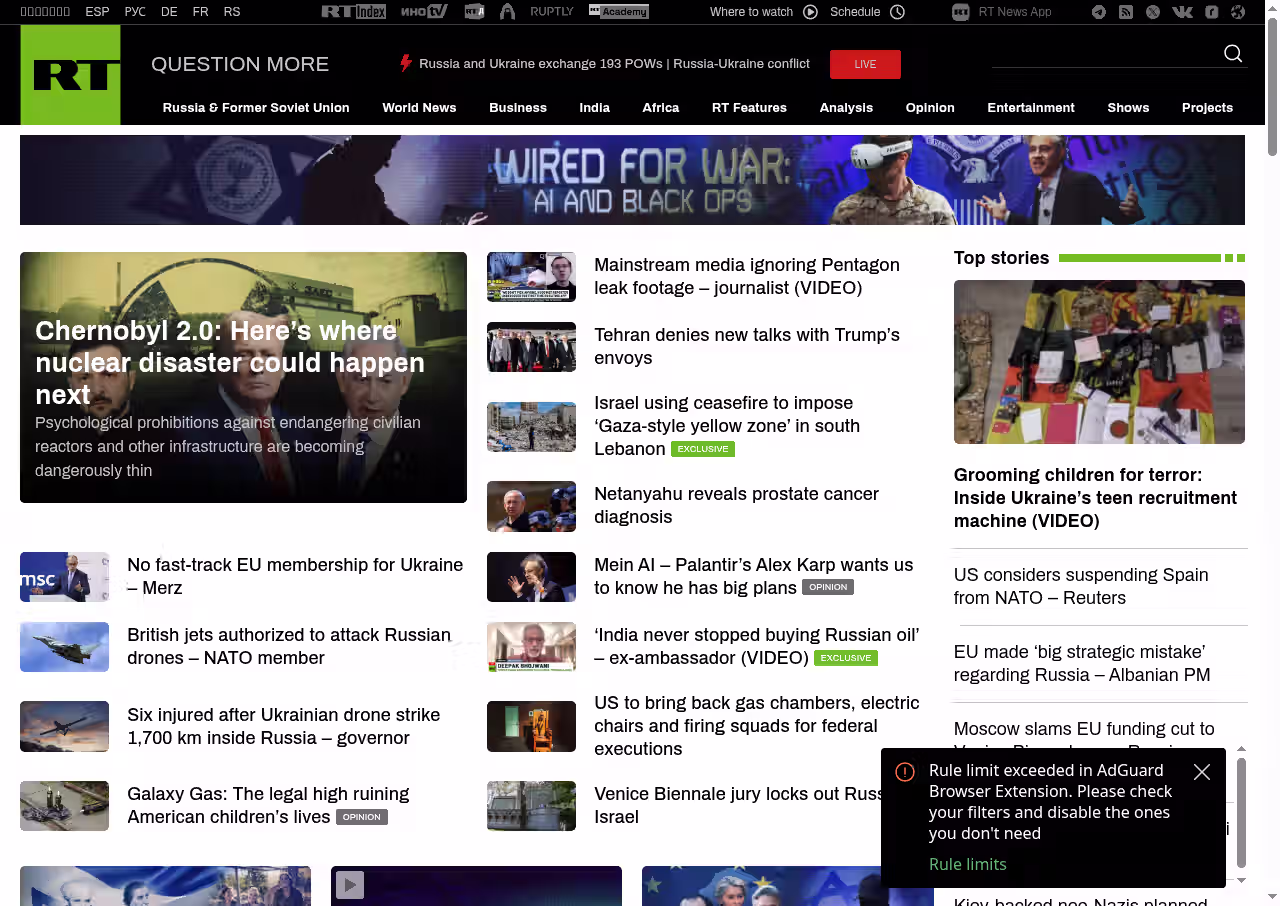Open the RT Index logo link
This screenshot has height=906, width=1280.
[x=353, y=12]
